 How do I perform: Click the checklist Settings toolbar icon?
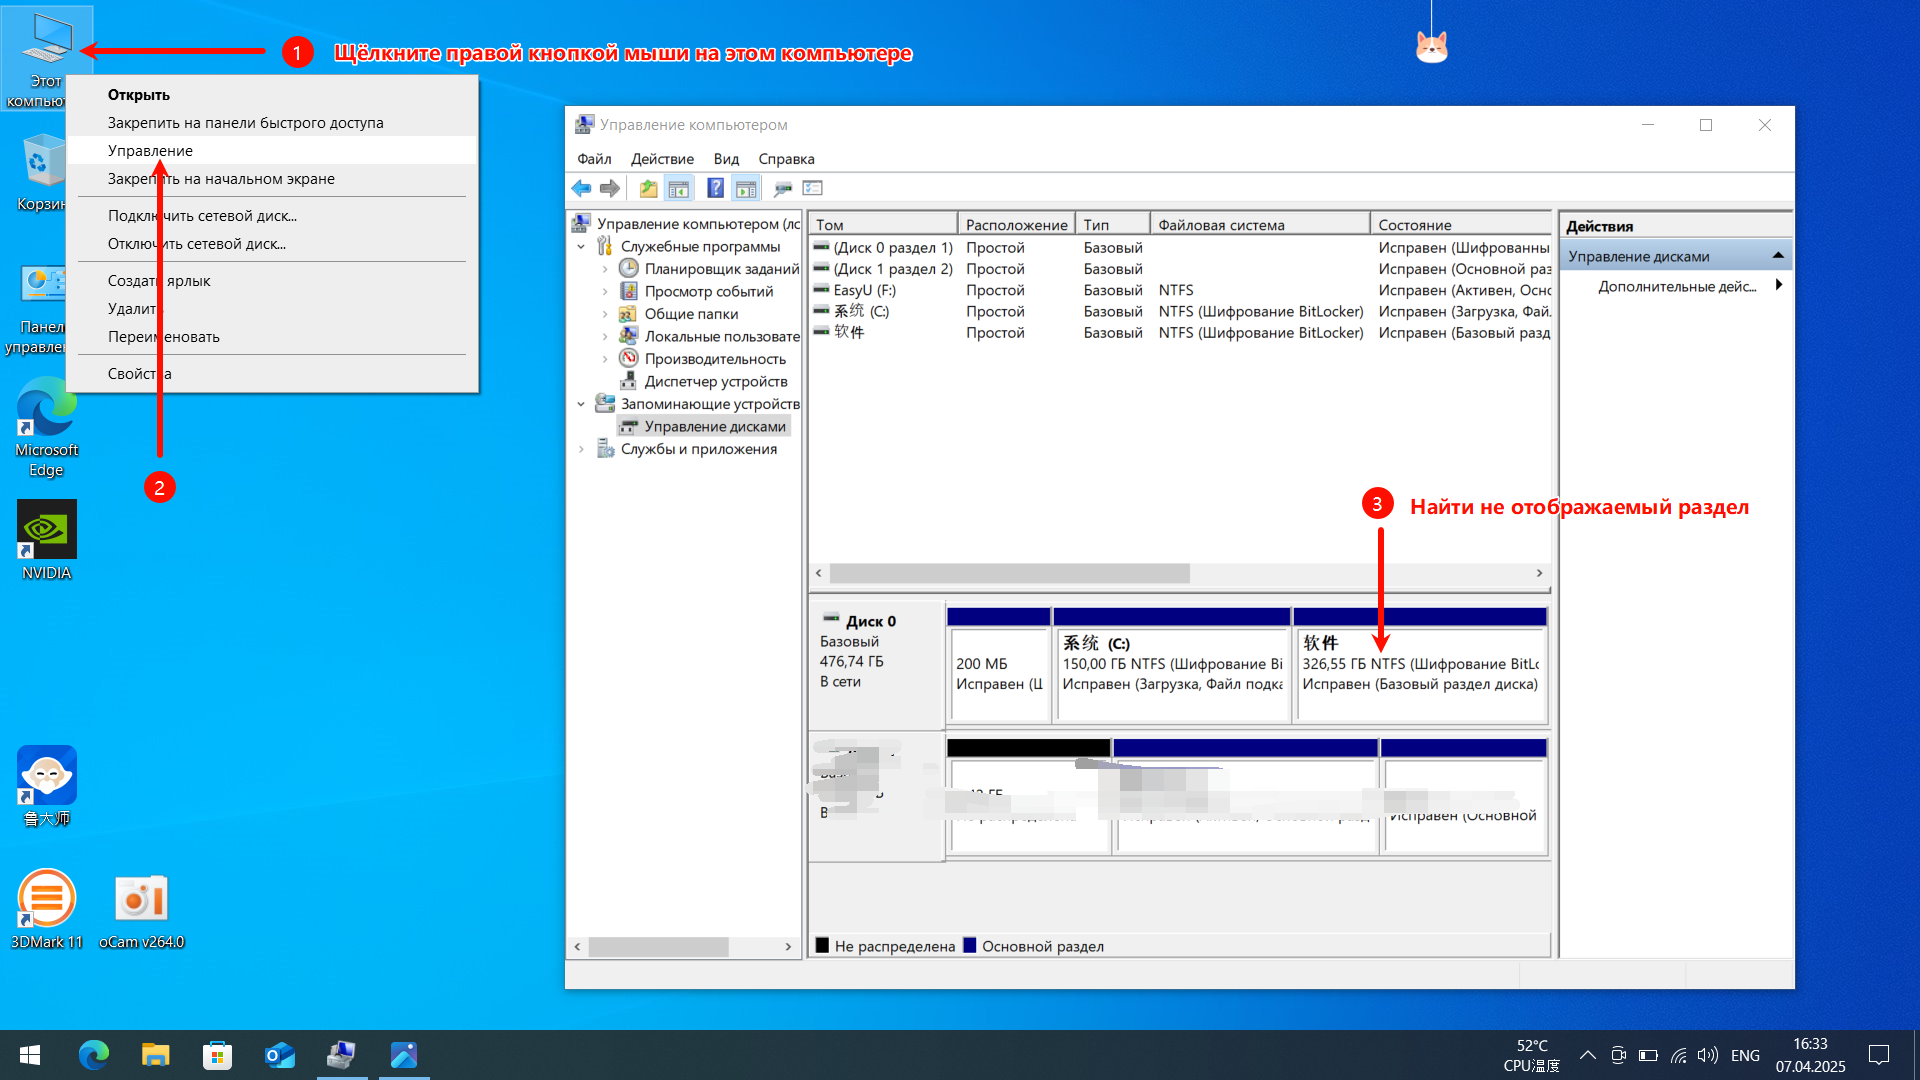(x=813, y=188)
